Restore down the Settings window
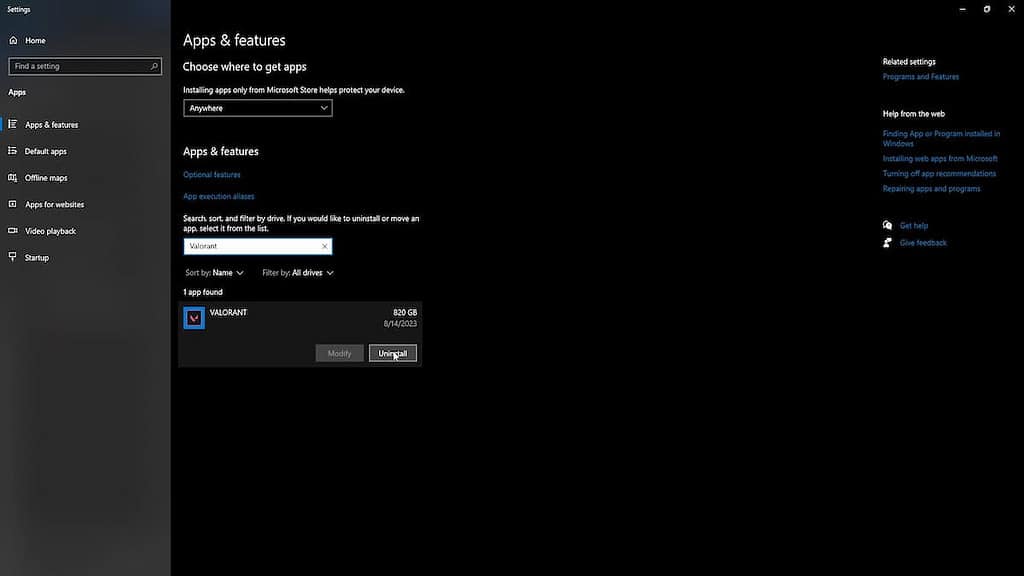Screen dimensions: 1024x576 click(x=987, y=9)
